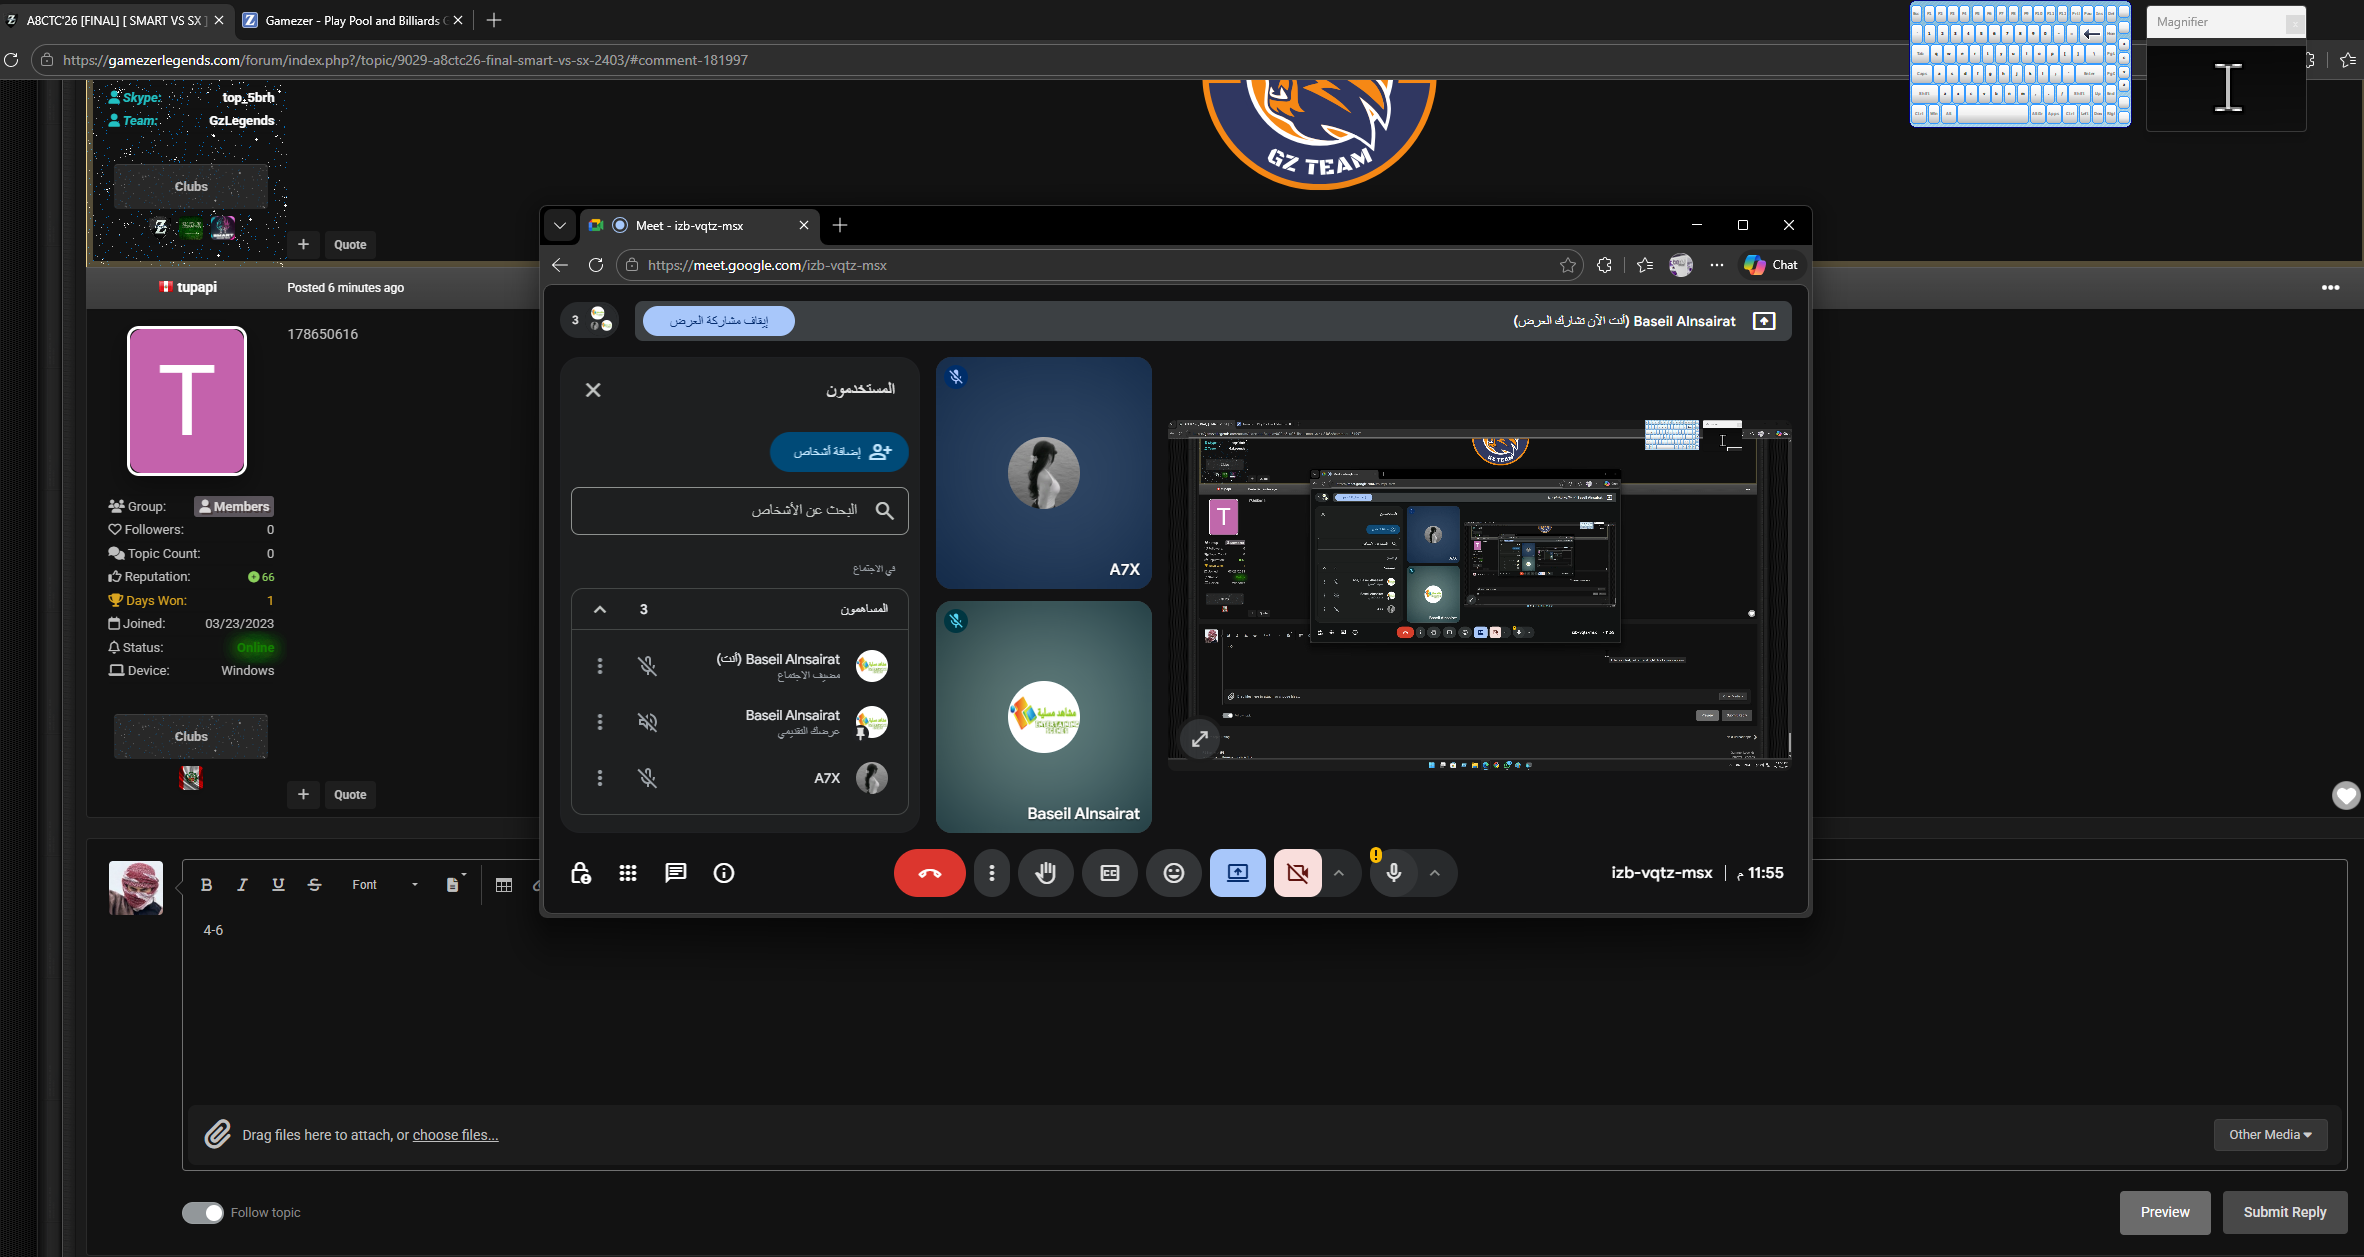
Task: Open the Meet activities grid icon
Action: point(628,873)
